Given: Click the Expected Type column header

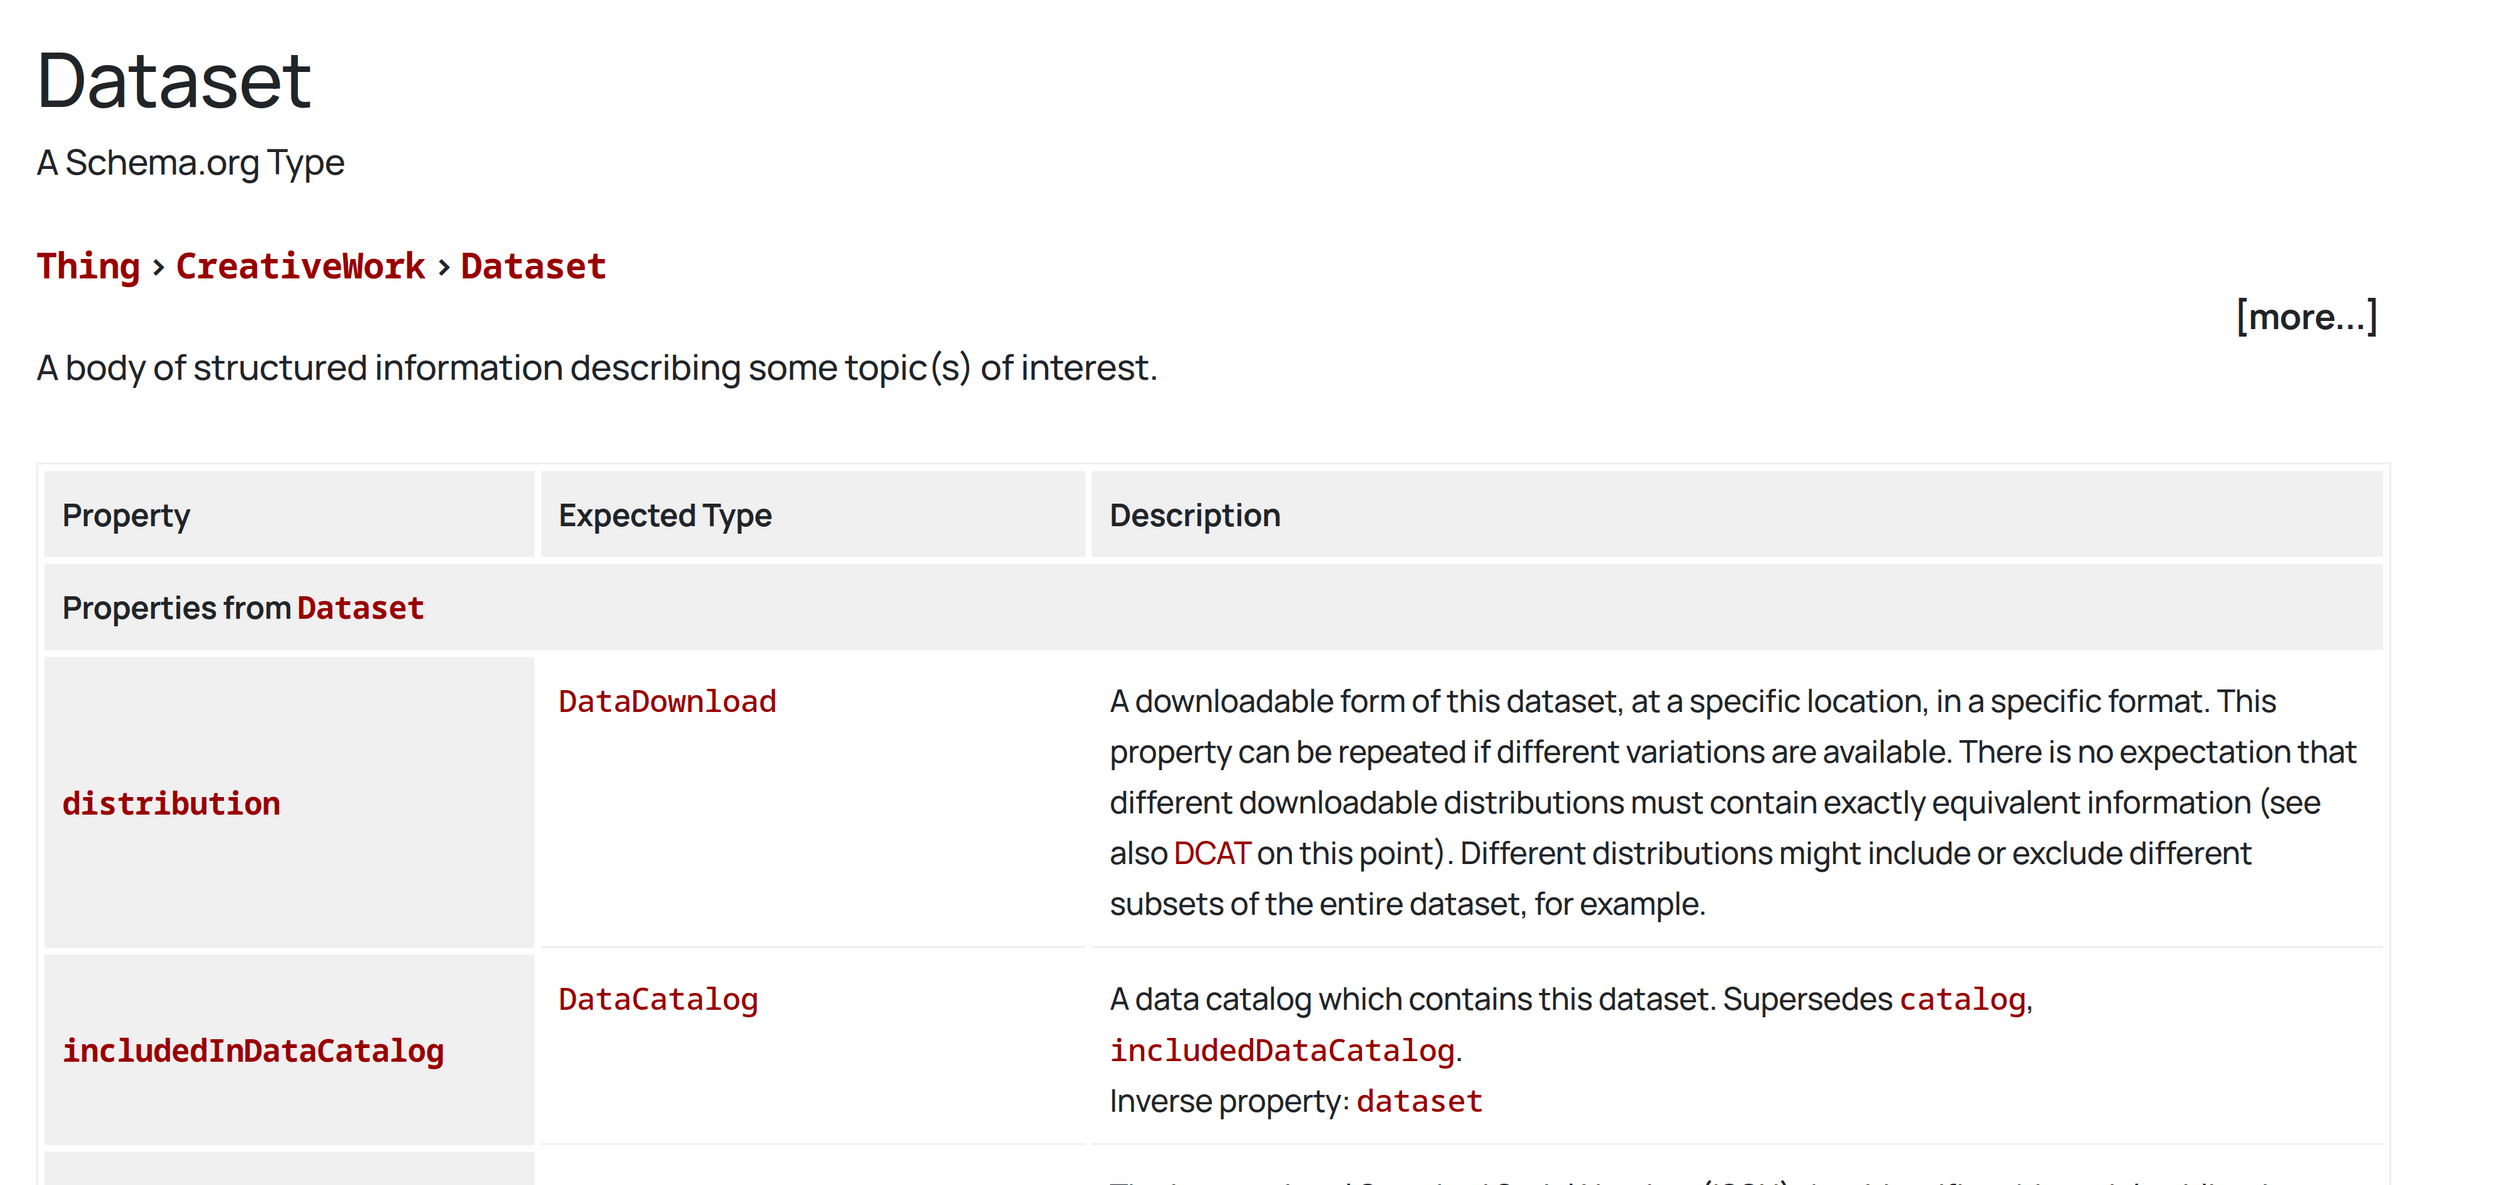Looking at the screenshot, I should click(x=665, y=515).
